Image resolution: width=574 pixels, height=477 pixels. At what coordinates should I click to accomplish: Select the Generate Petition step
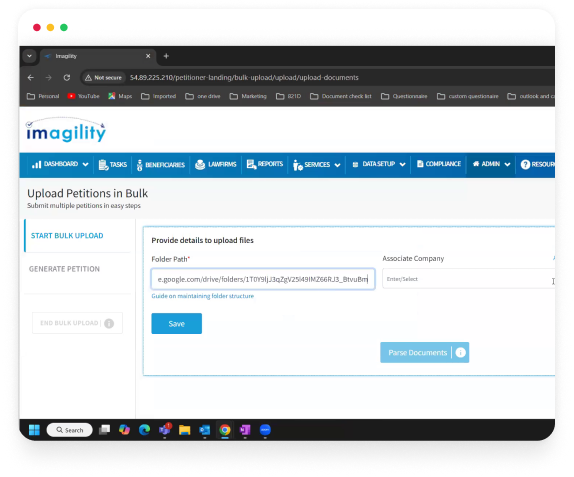tap(64, 269)
